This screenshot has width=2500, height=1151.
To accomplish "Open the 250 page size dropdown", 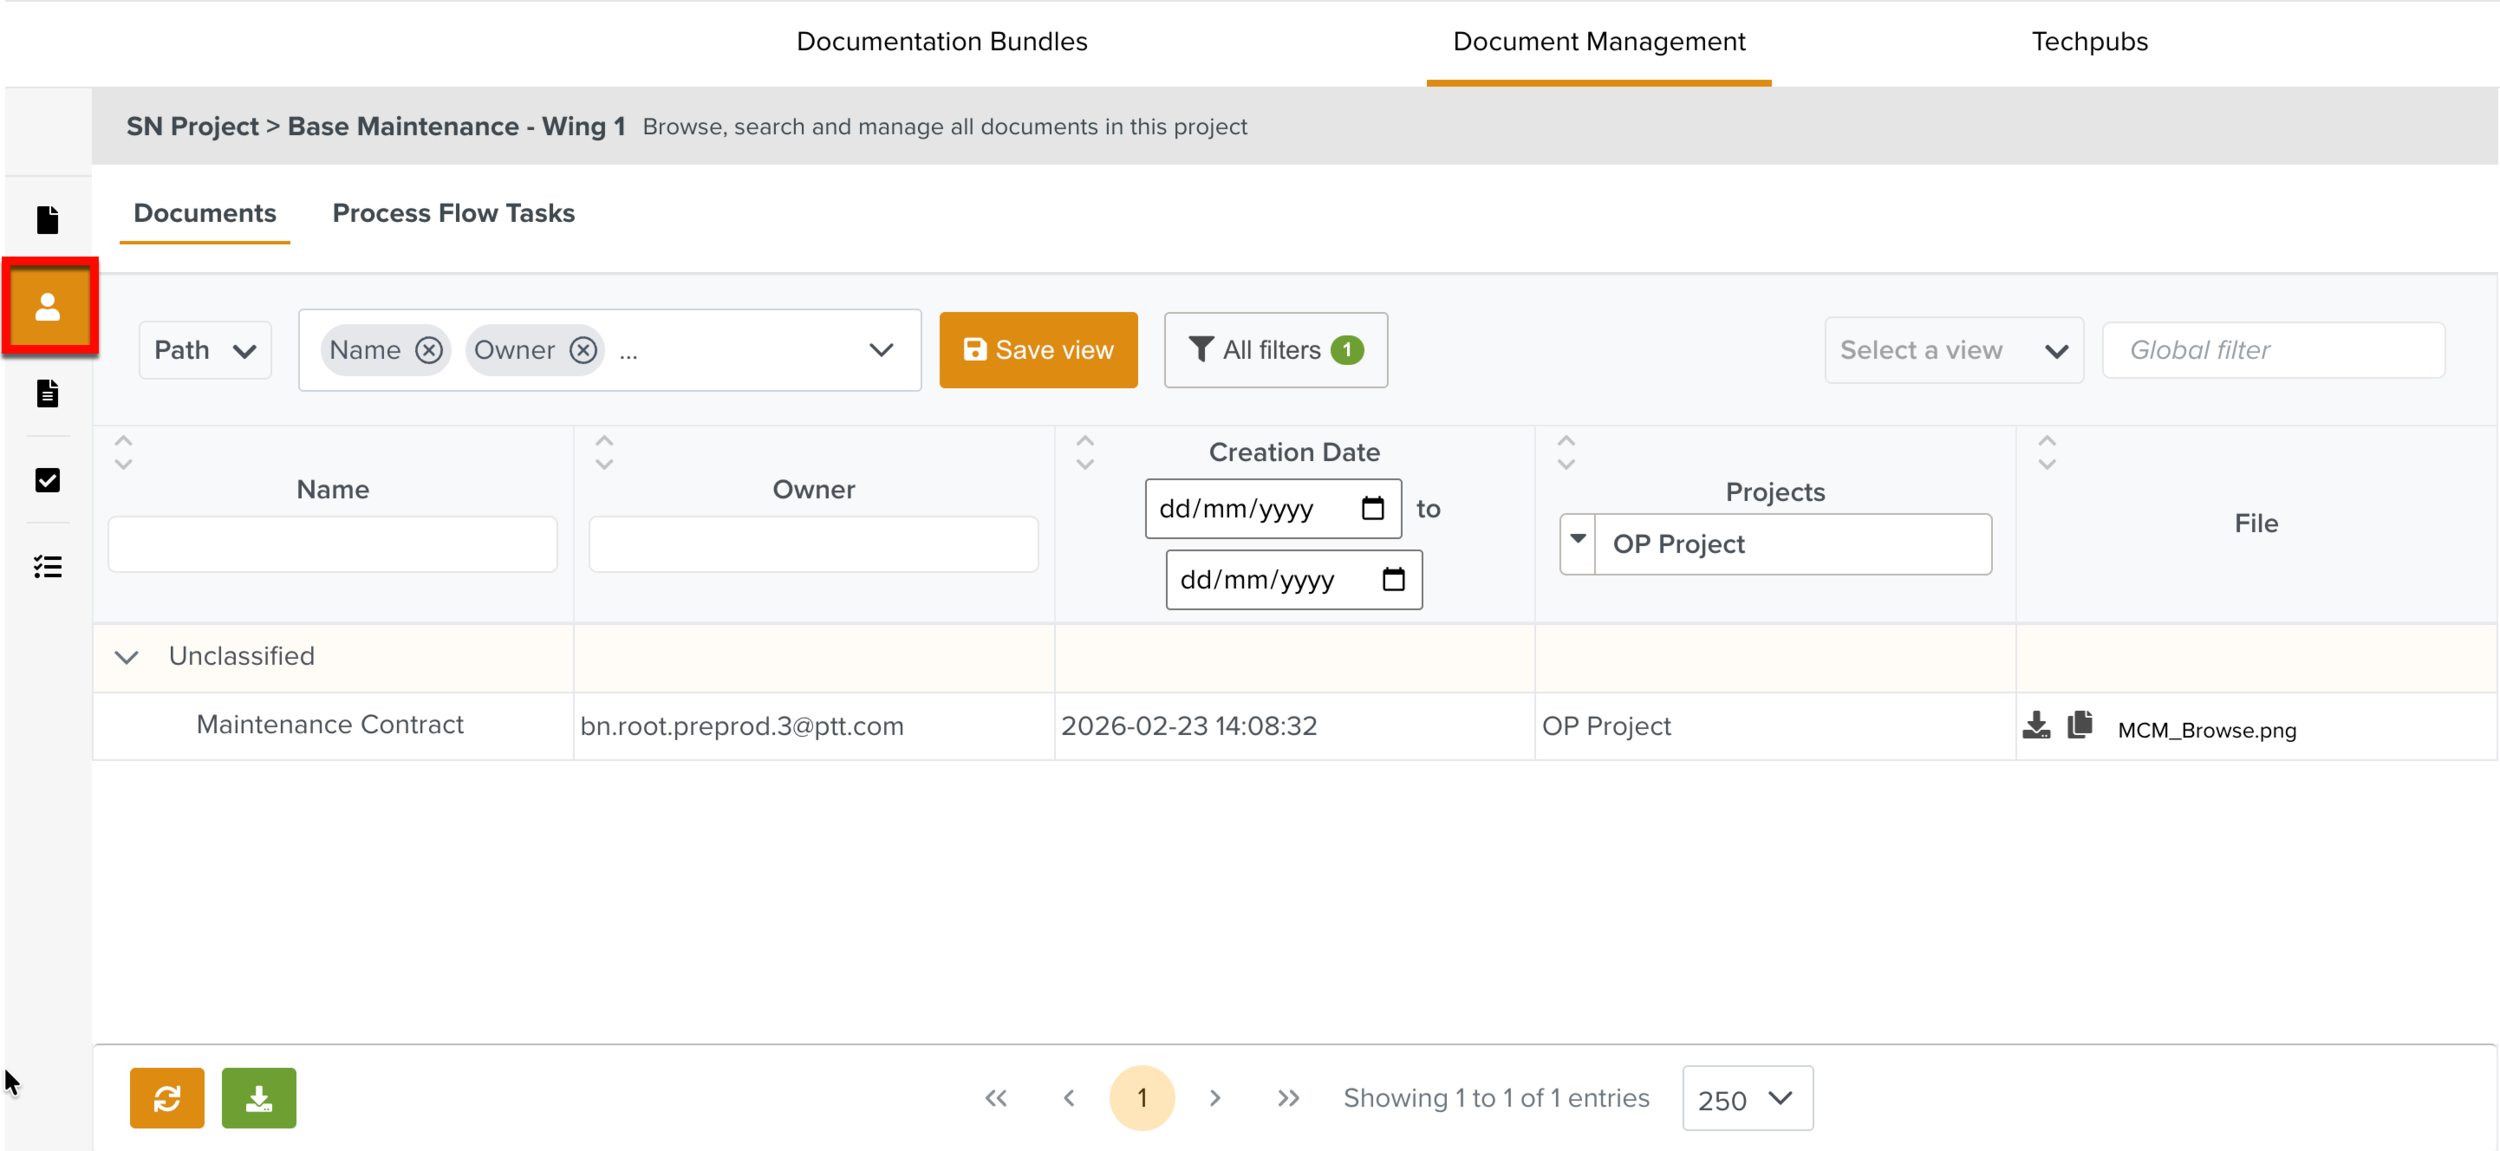I will 1746,1098.
